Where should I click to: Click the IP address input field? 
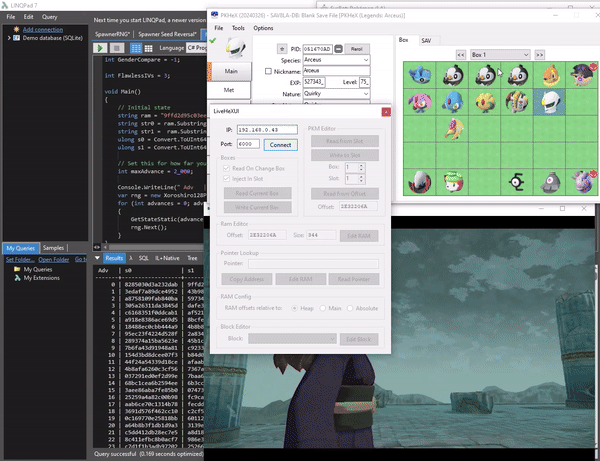coord(267,130)
